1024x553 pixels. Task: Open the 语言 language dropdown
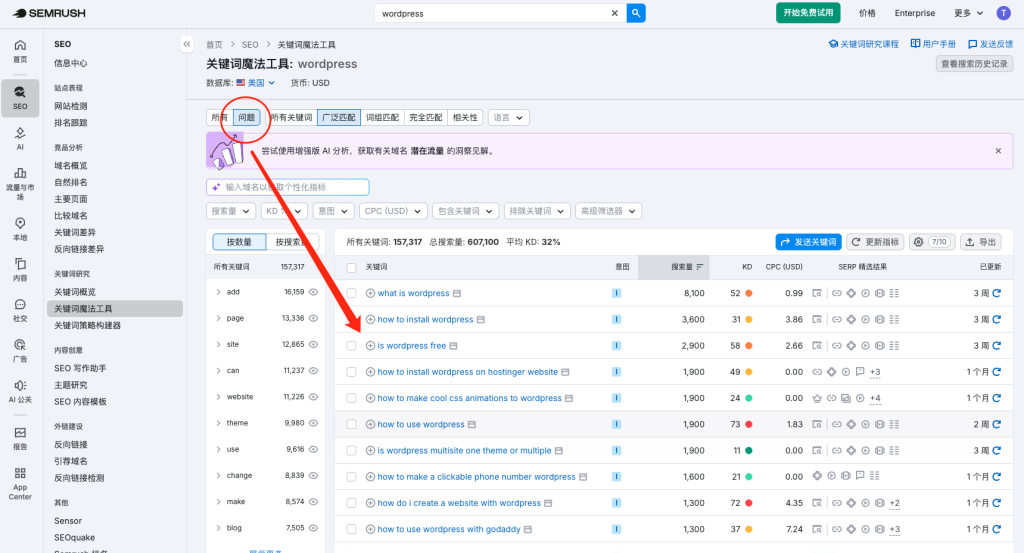(508, 118)
